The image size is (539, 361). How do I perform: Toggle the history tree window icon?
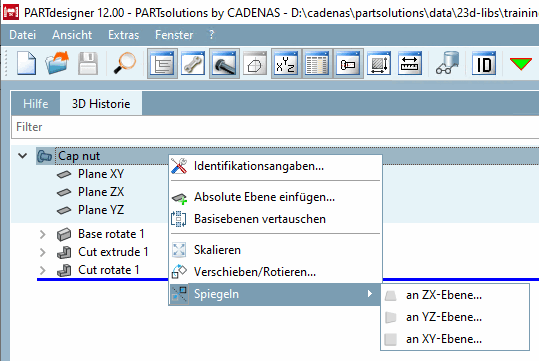coord(162,63)
